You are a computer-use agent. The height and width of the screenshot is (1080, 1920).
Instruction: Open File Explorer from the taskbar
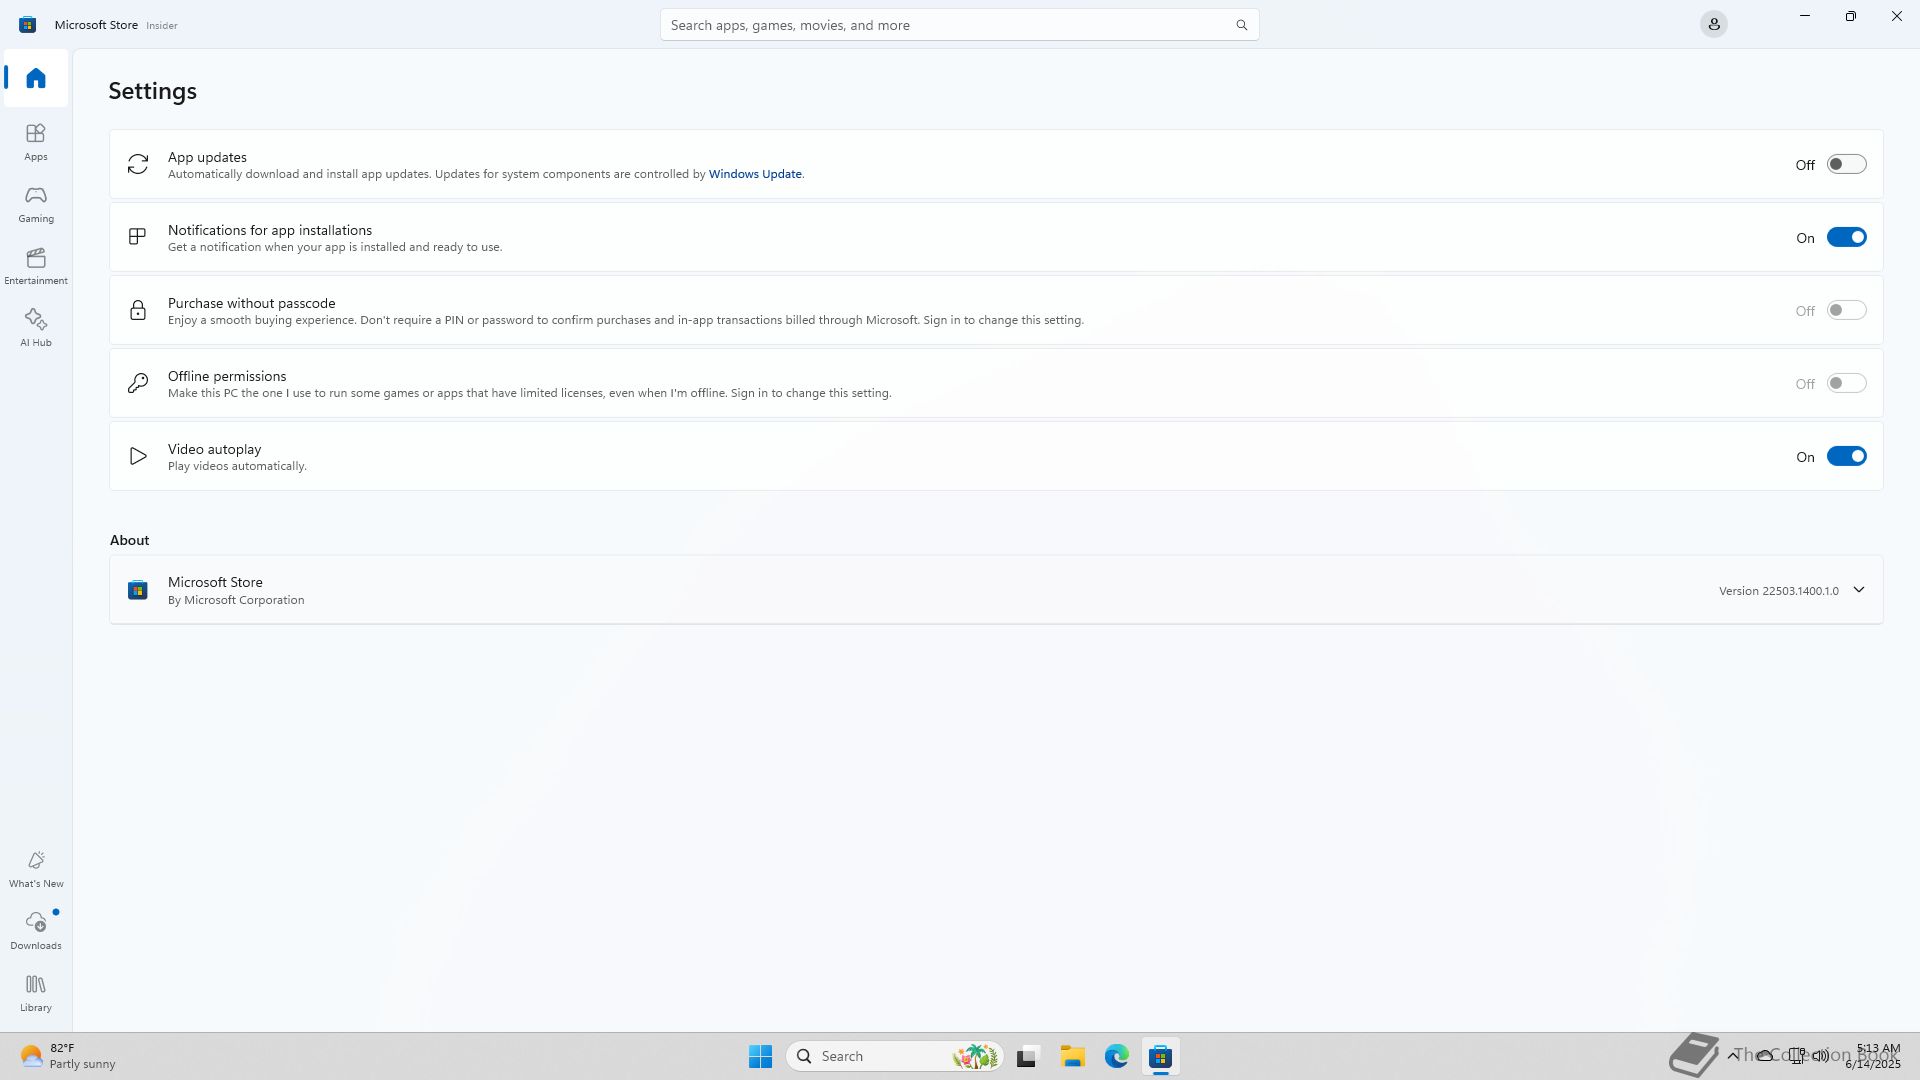[1072, 1056]
